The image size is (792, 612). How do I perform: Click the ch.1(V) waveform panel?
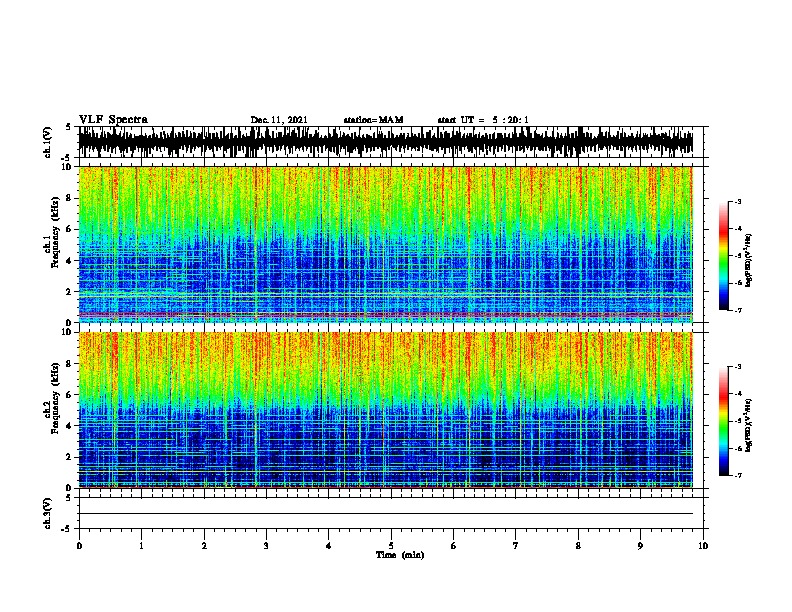(x=386, y=142)
